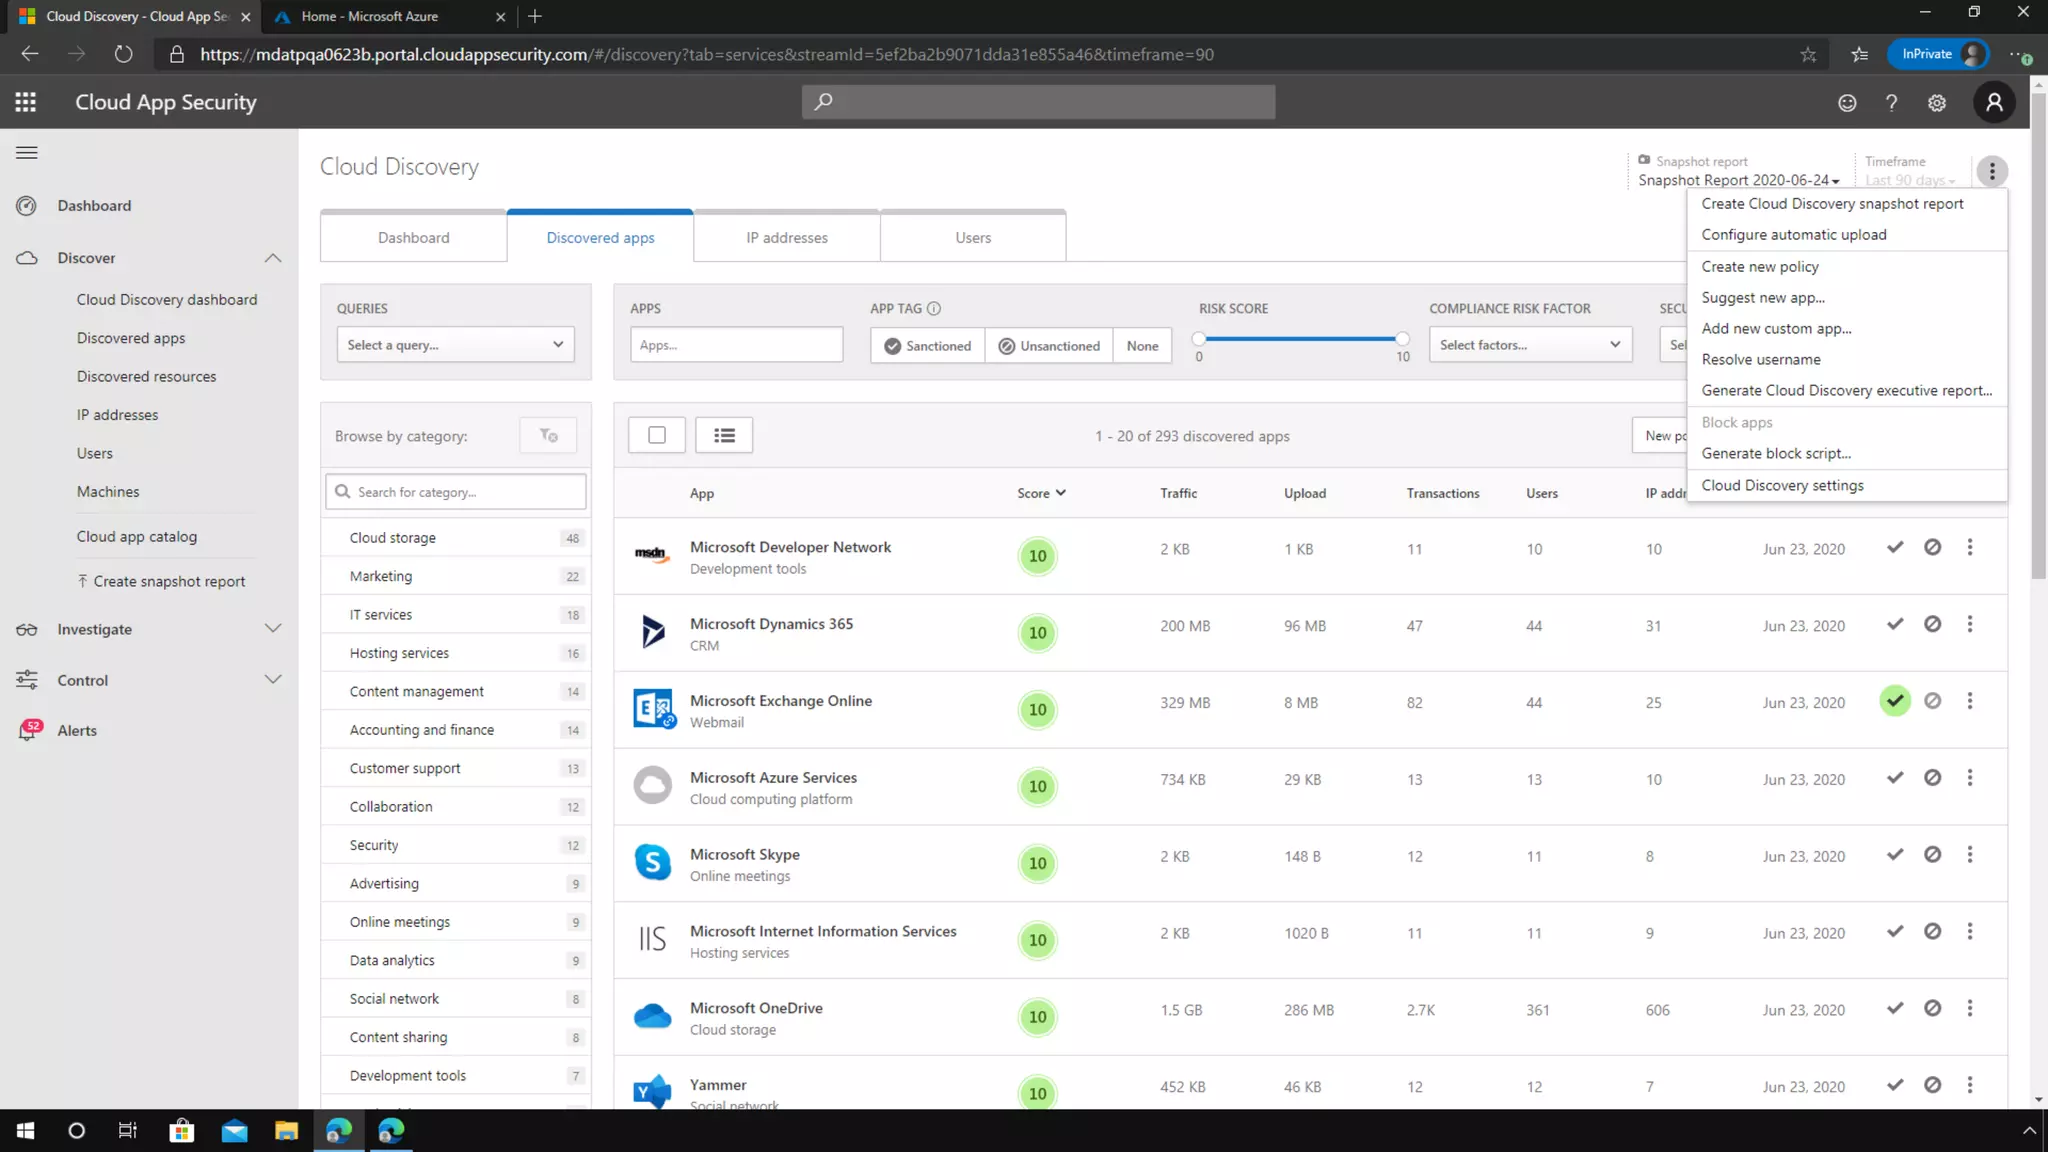Open more options for Microsoft Skype row
Screen dimensions: 2048x1152
click(1970, 855)
